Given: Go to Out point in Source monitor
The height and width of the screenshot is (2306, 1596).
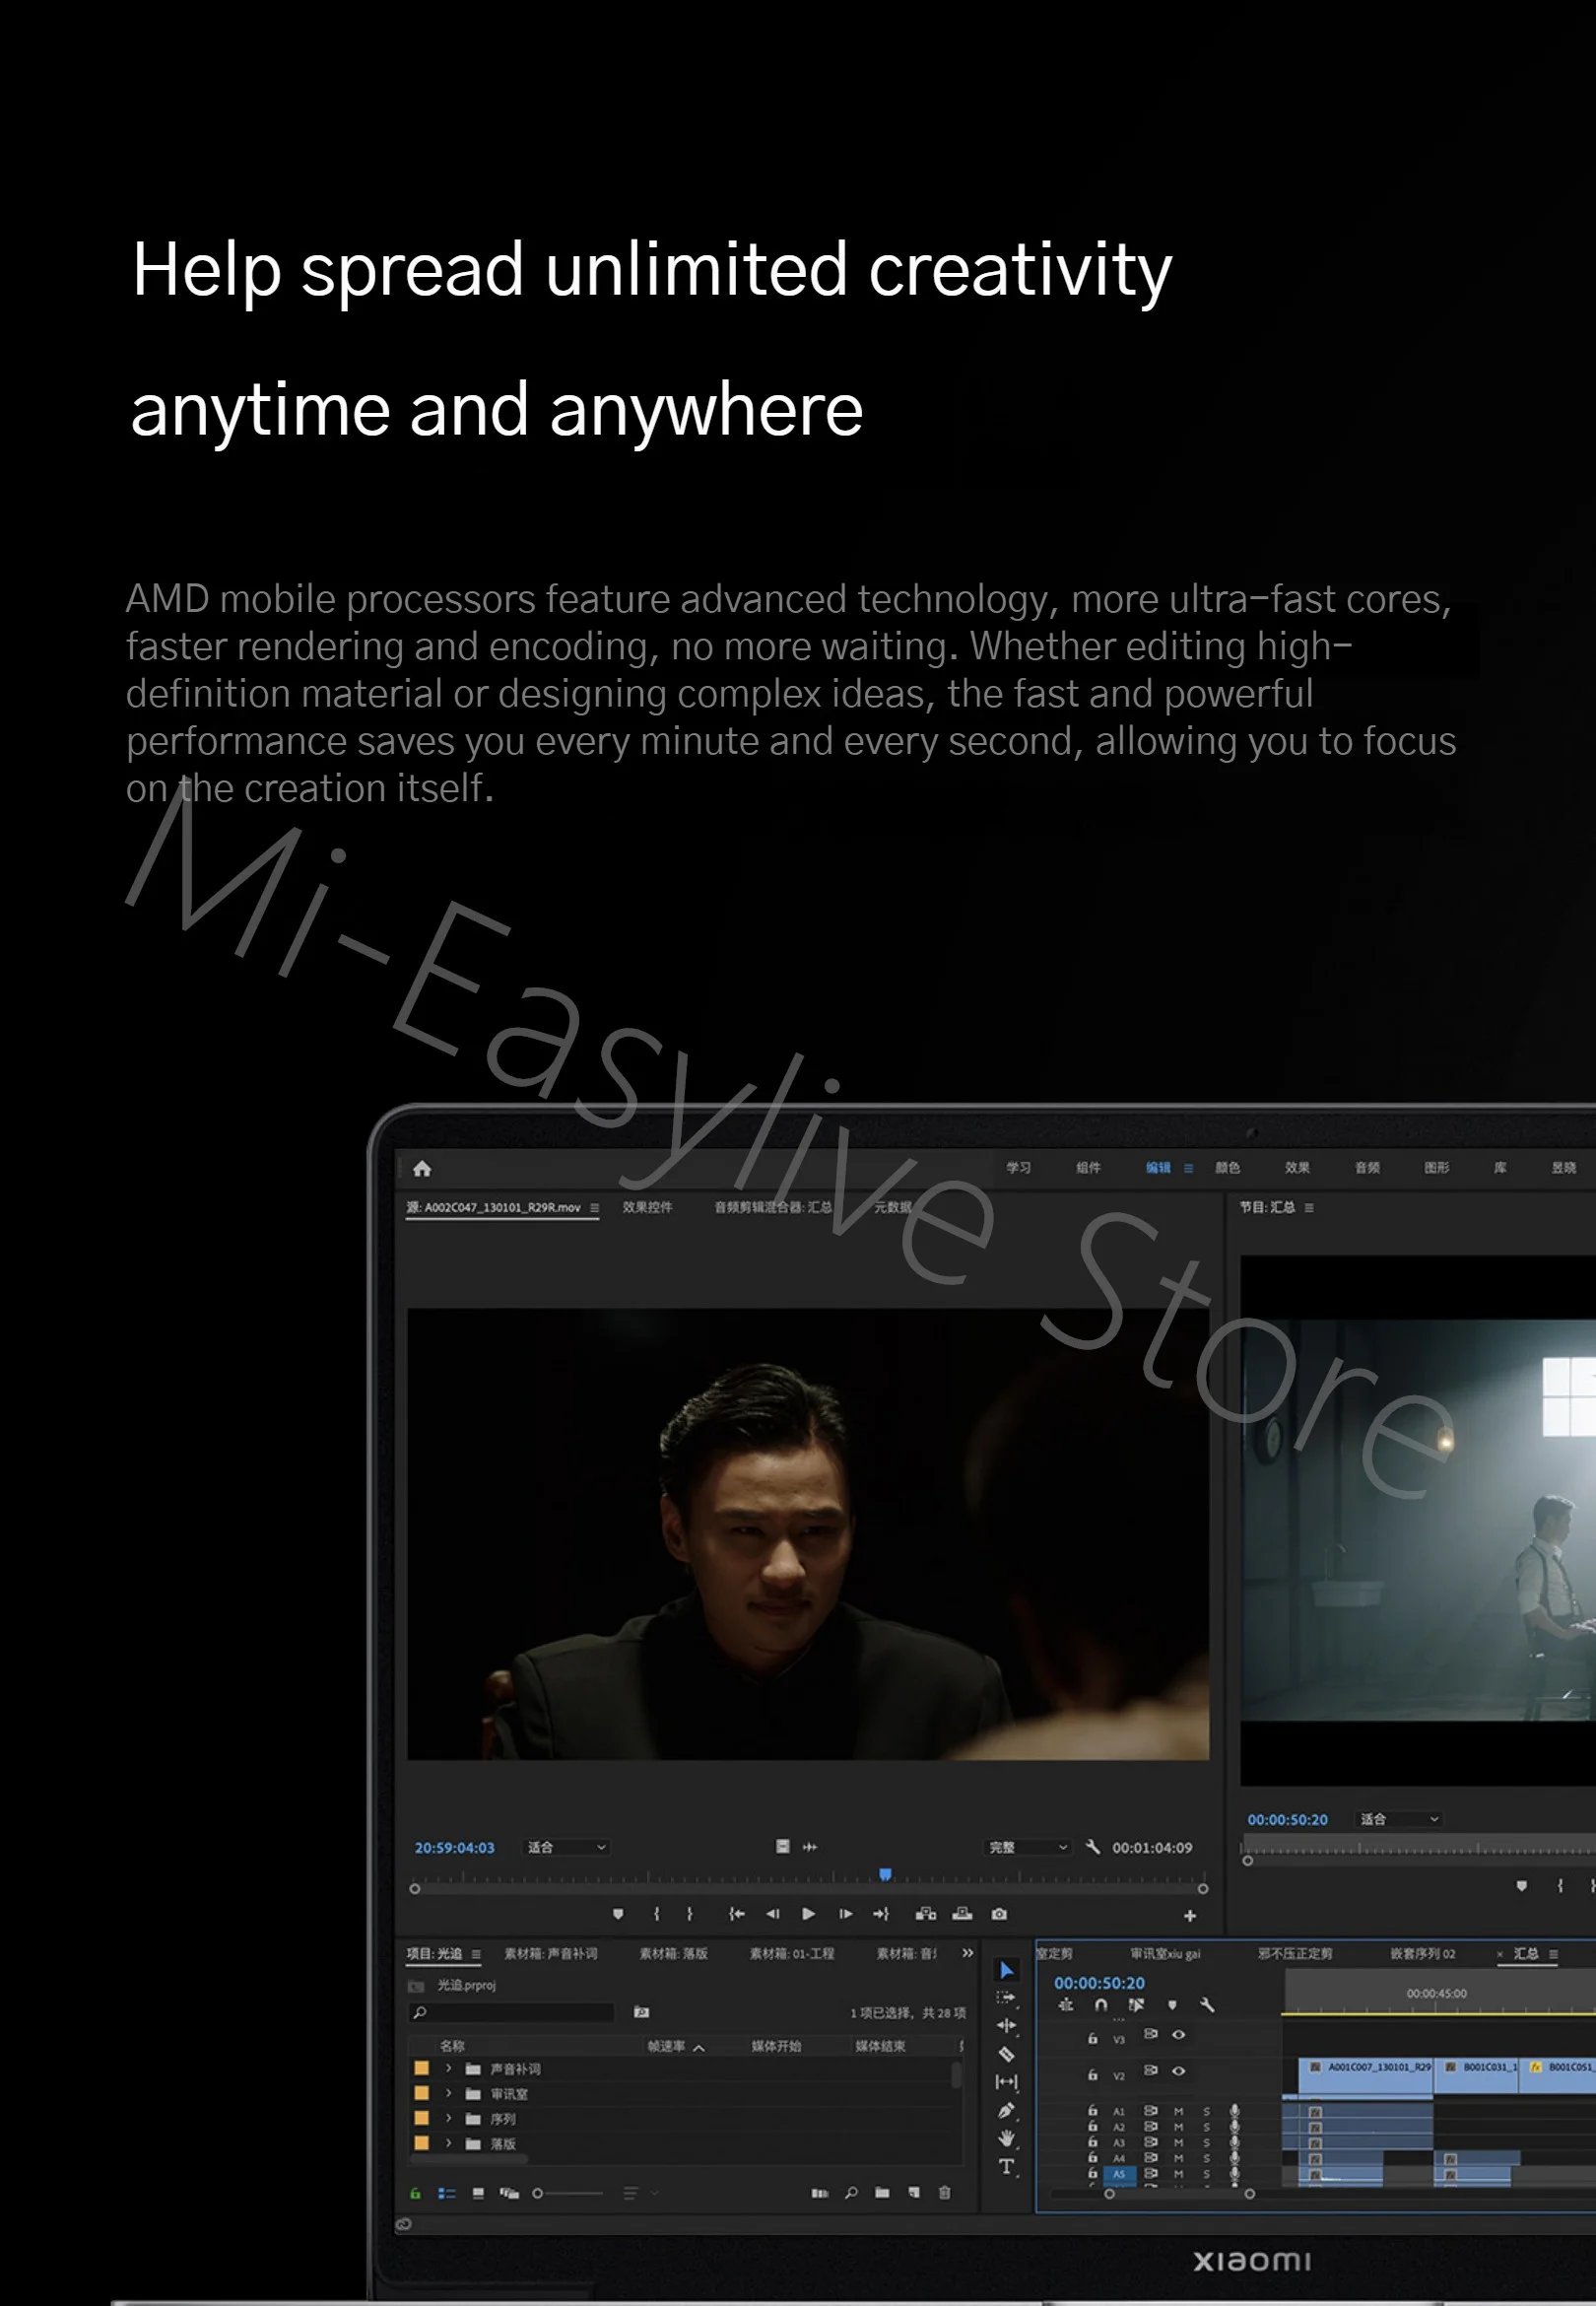Looking at the screenshot, I should pyautogui.click(x=881, y=1914).
